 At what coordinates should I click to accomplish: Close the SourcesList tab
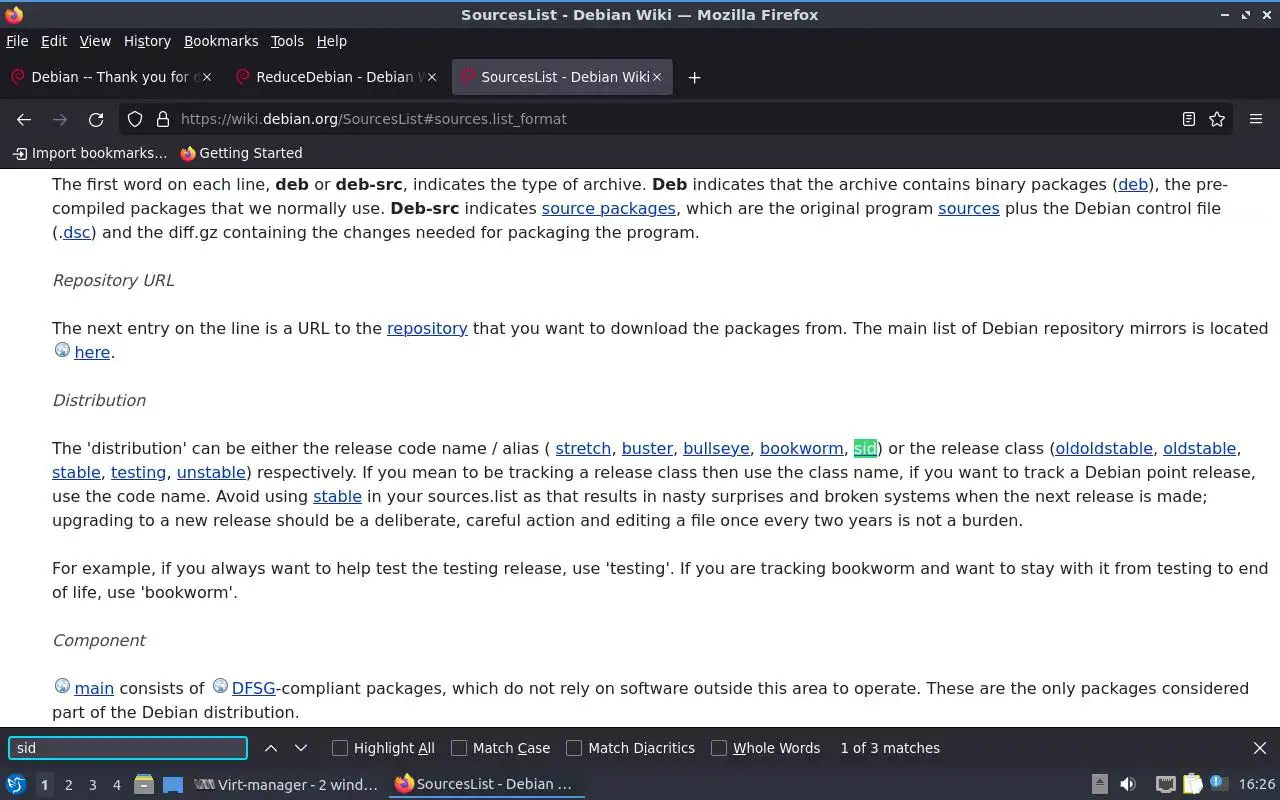tap(657, 77)
